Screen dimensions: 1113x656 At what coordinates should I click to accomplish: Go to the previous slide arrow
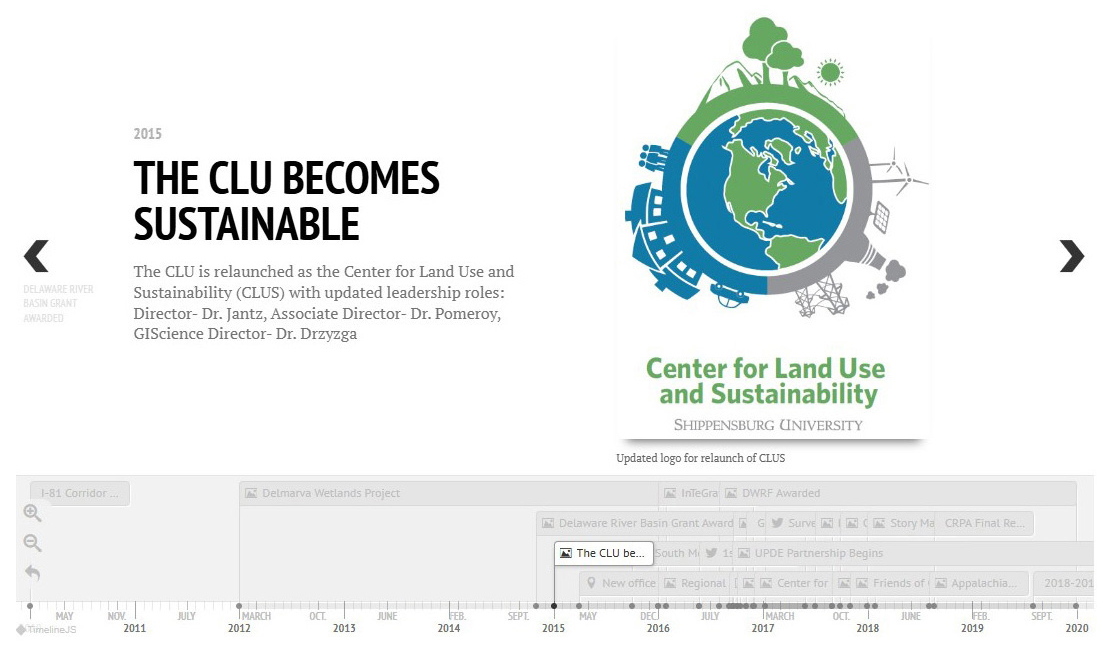pyautogui.click(x=36, y=256)
